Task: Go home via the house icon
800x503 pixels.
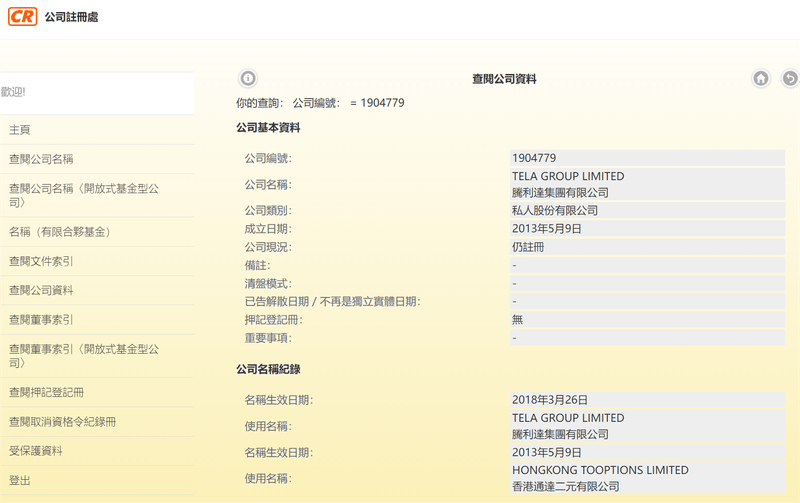Action: point(761,79)
